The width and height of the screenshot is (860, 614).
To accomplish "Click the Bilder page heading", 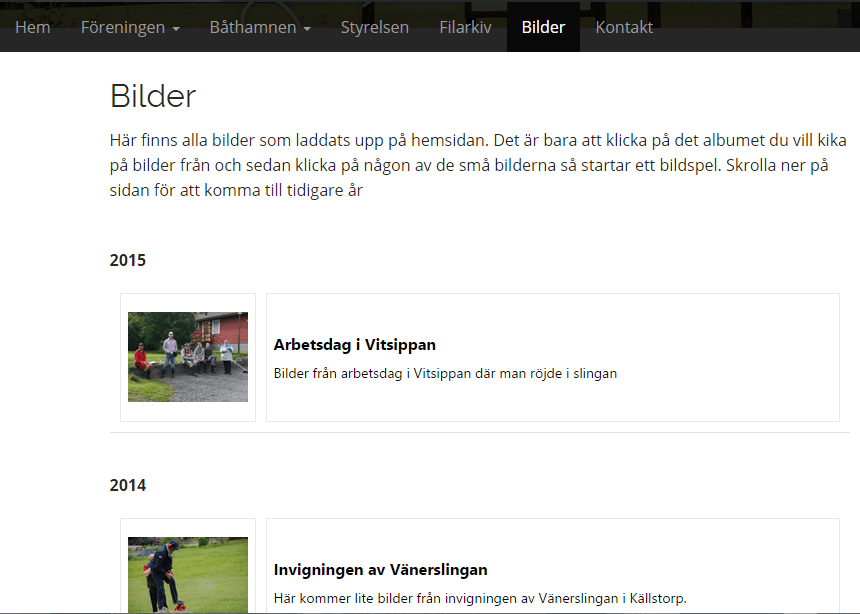I will (x=153, y=96).
